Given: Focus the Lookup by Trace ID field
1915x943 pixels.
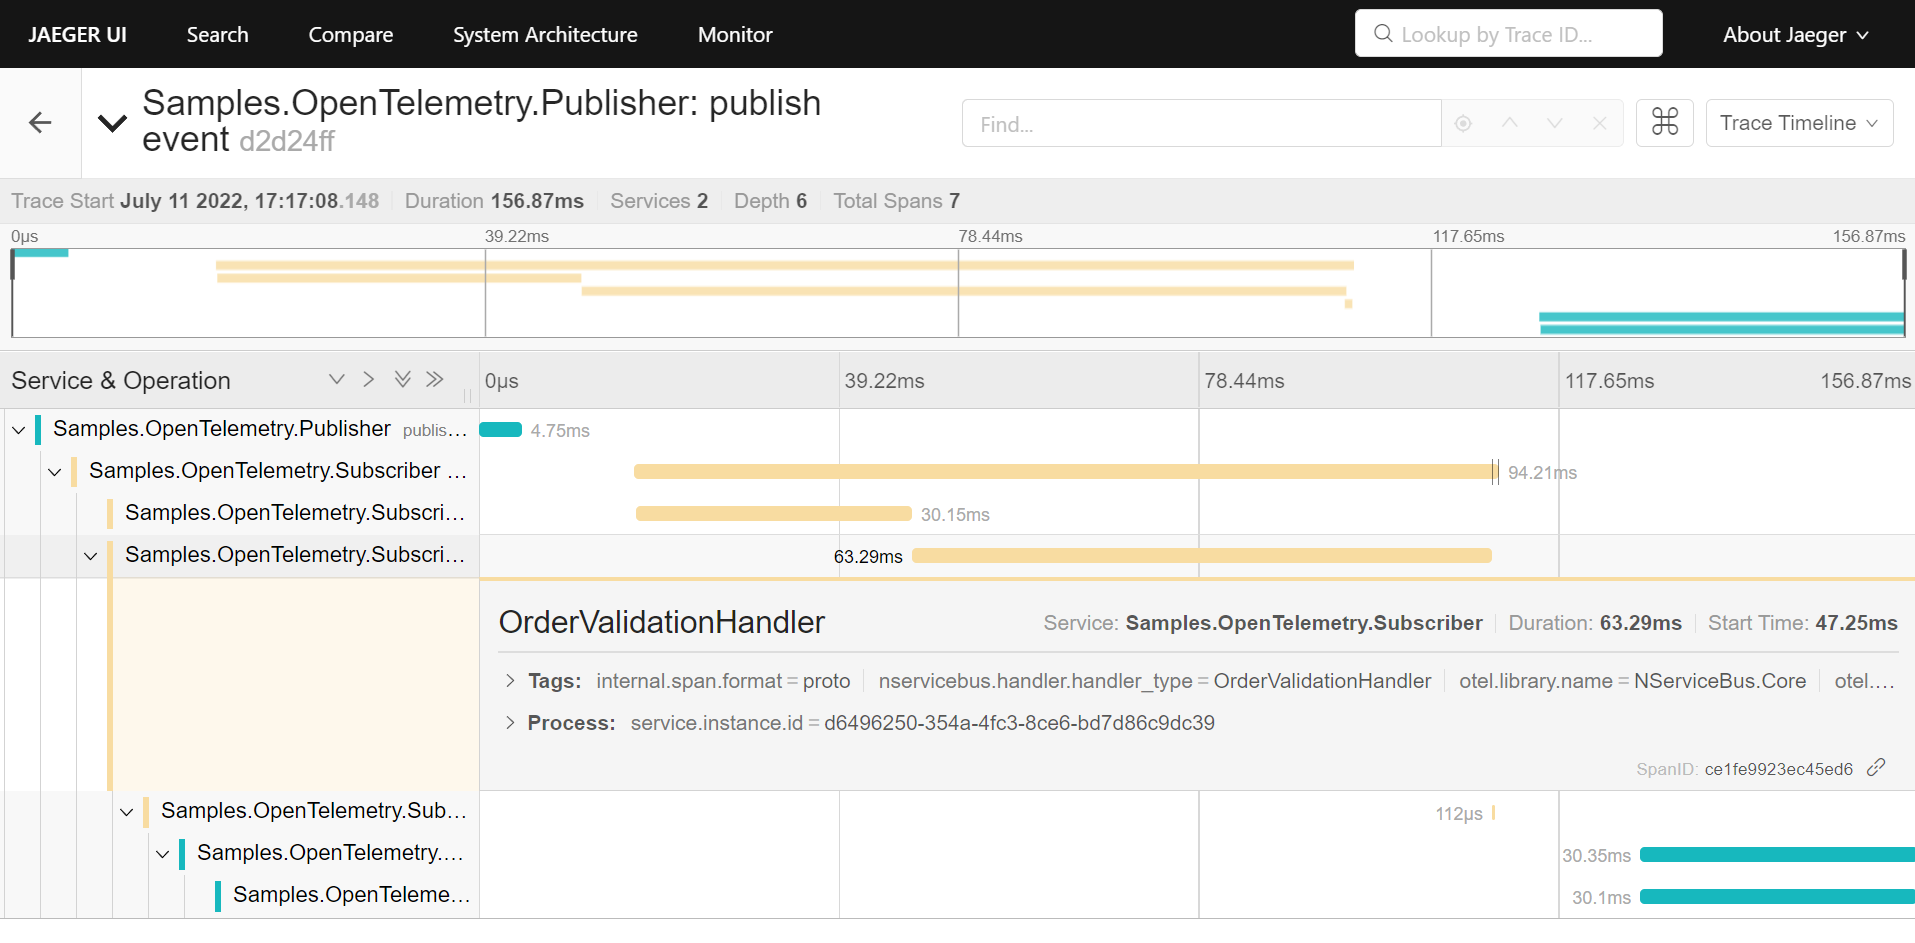Looking at the screenshot, I should [1508, 34].
